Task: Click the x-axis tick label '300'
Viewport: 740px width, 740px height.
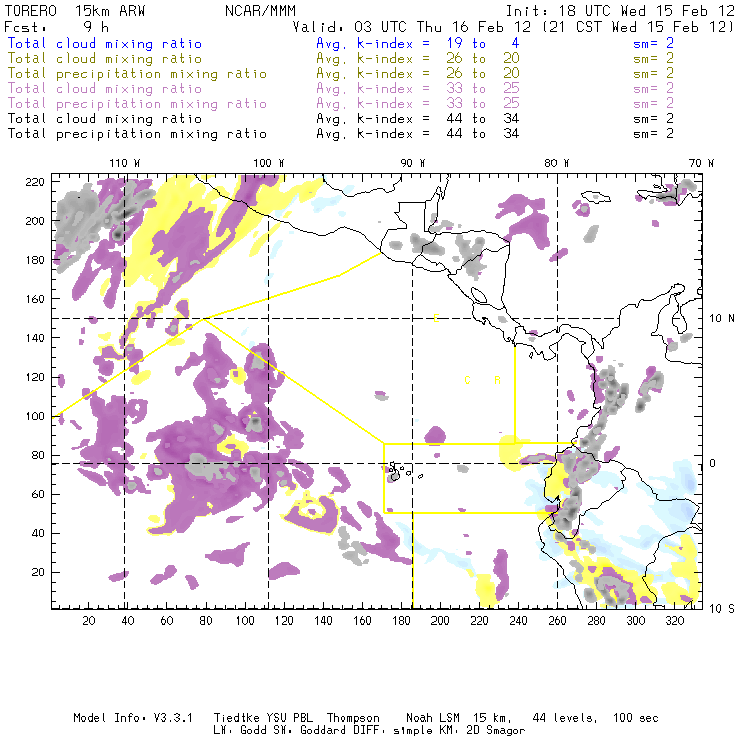Action: 635,621
